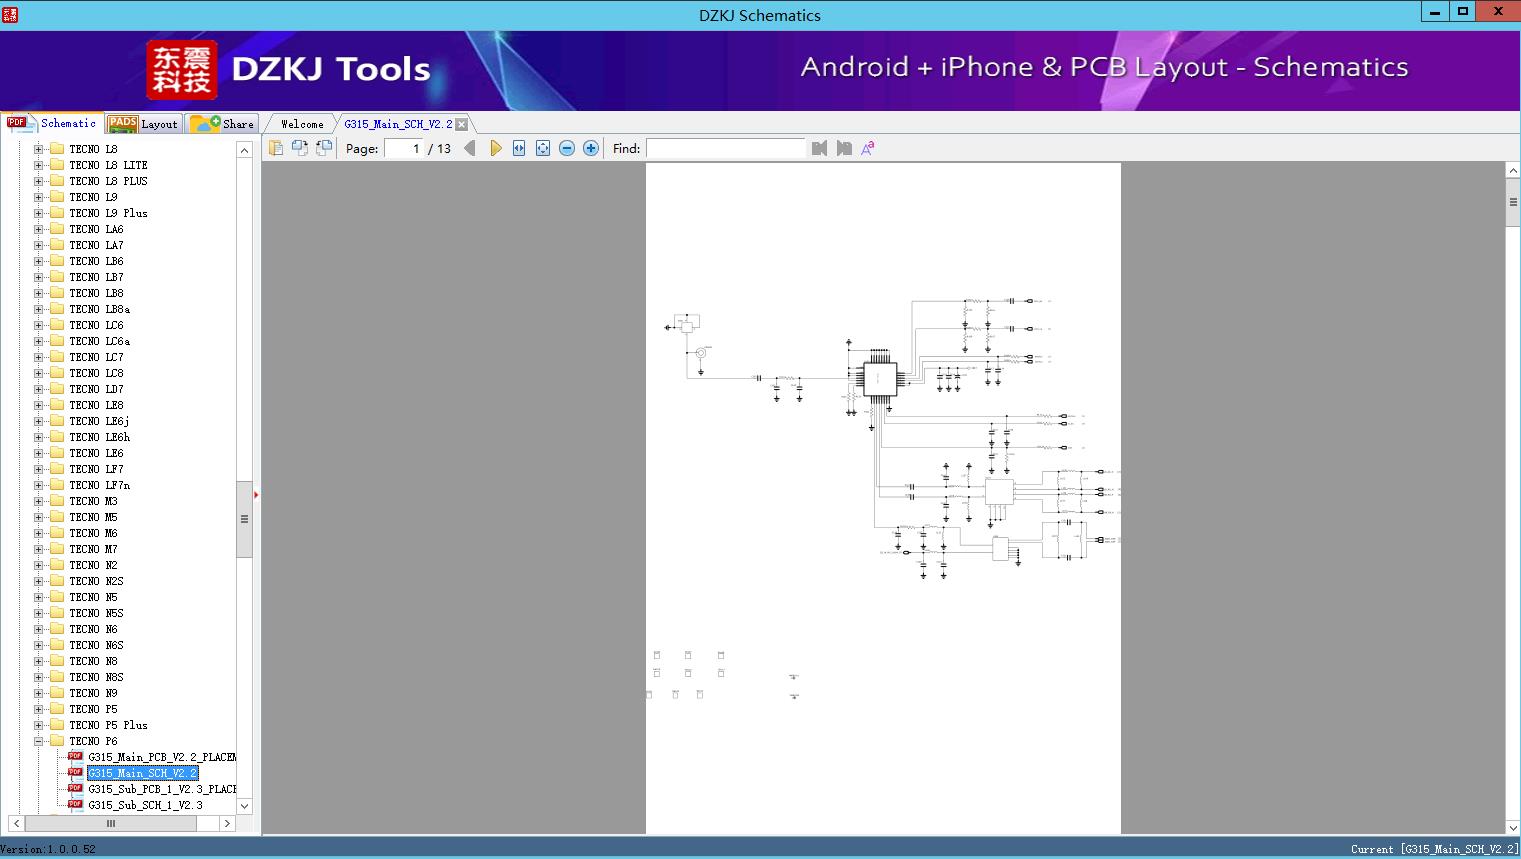Zoom out with the minus icon

pyautogui.click(x=567, y=148)
